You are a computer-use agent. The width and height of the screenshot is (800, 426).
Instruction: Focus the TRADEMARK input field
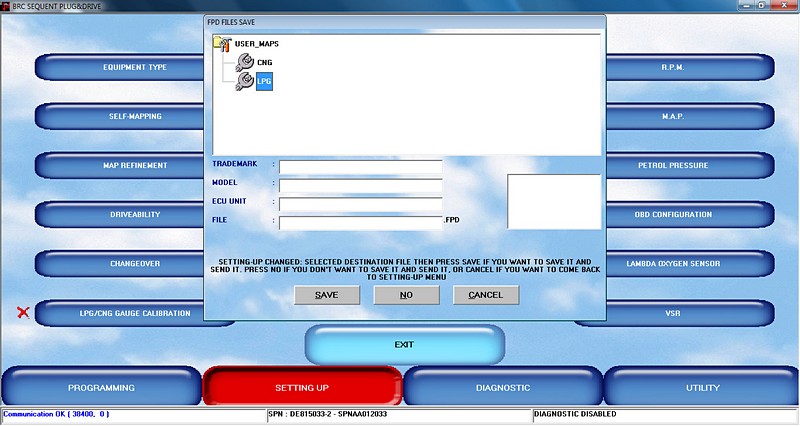pyautogui.click(x=361, y=167)
